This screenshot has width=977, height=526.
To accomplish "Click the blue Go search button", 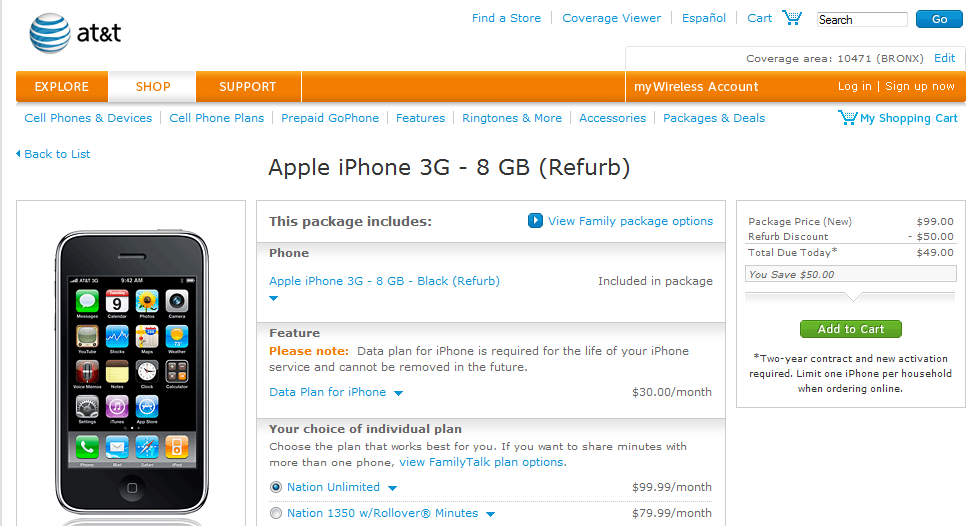I will click(x=939, y=19).
